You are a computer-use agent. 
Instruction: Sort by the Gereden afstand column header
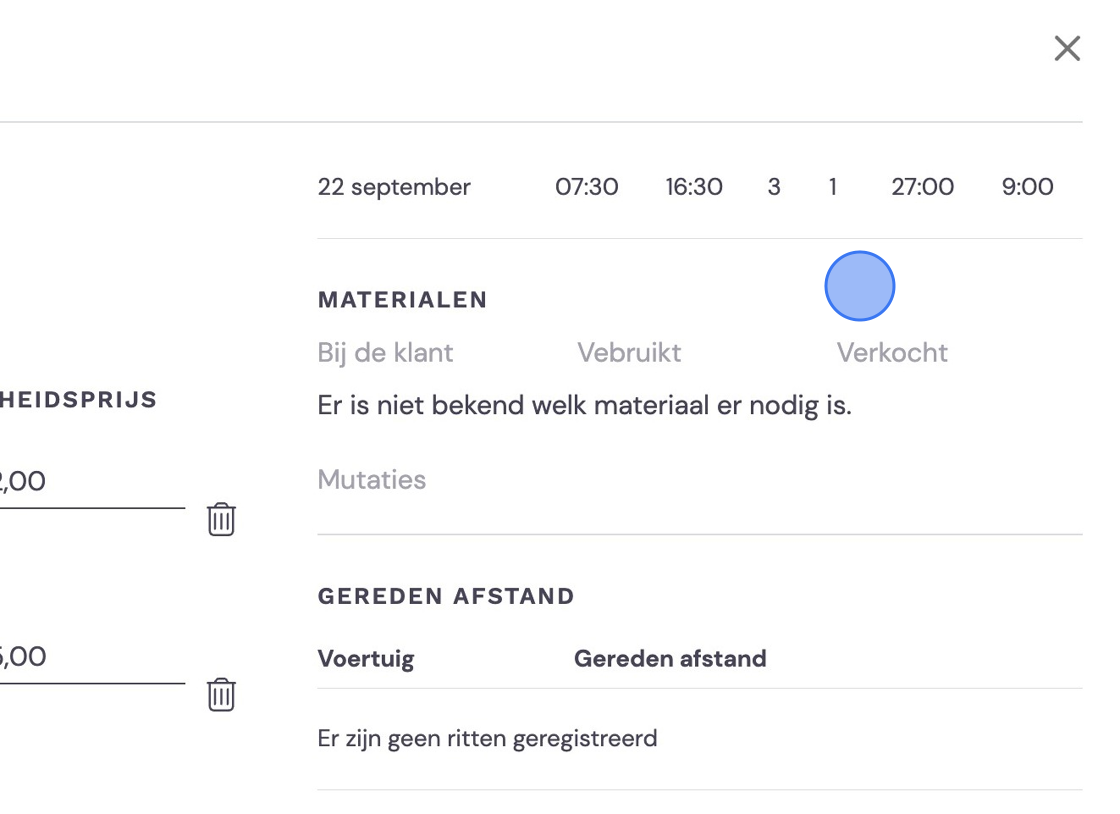(x=670, y=658)
